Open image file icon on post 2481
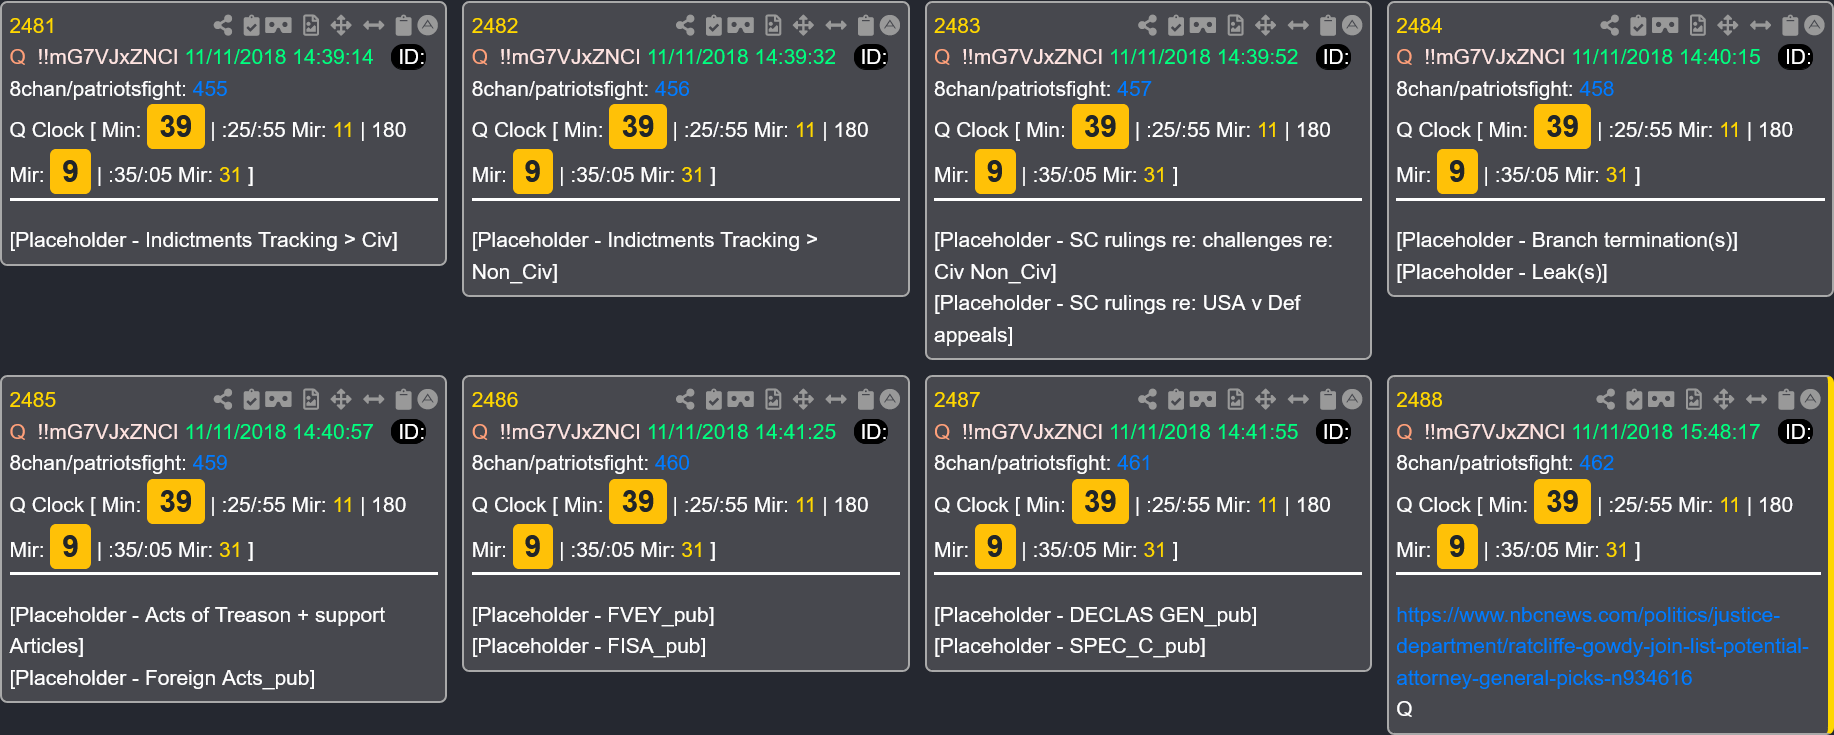 point(311,25)
